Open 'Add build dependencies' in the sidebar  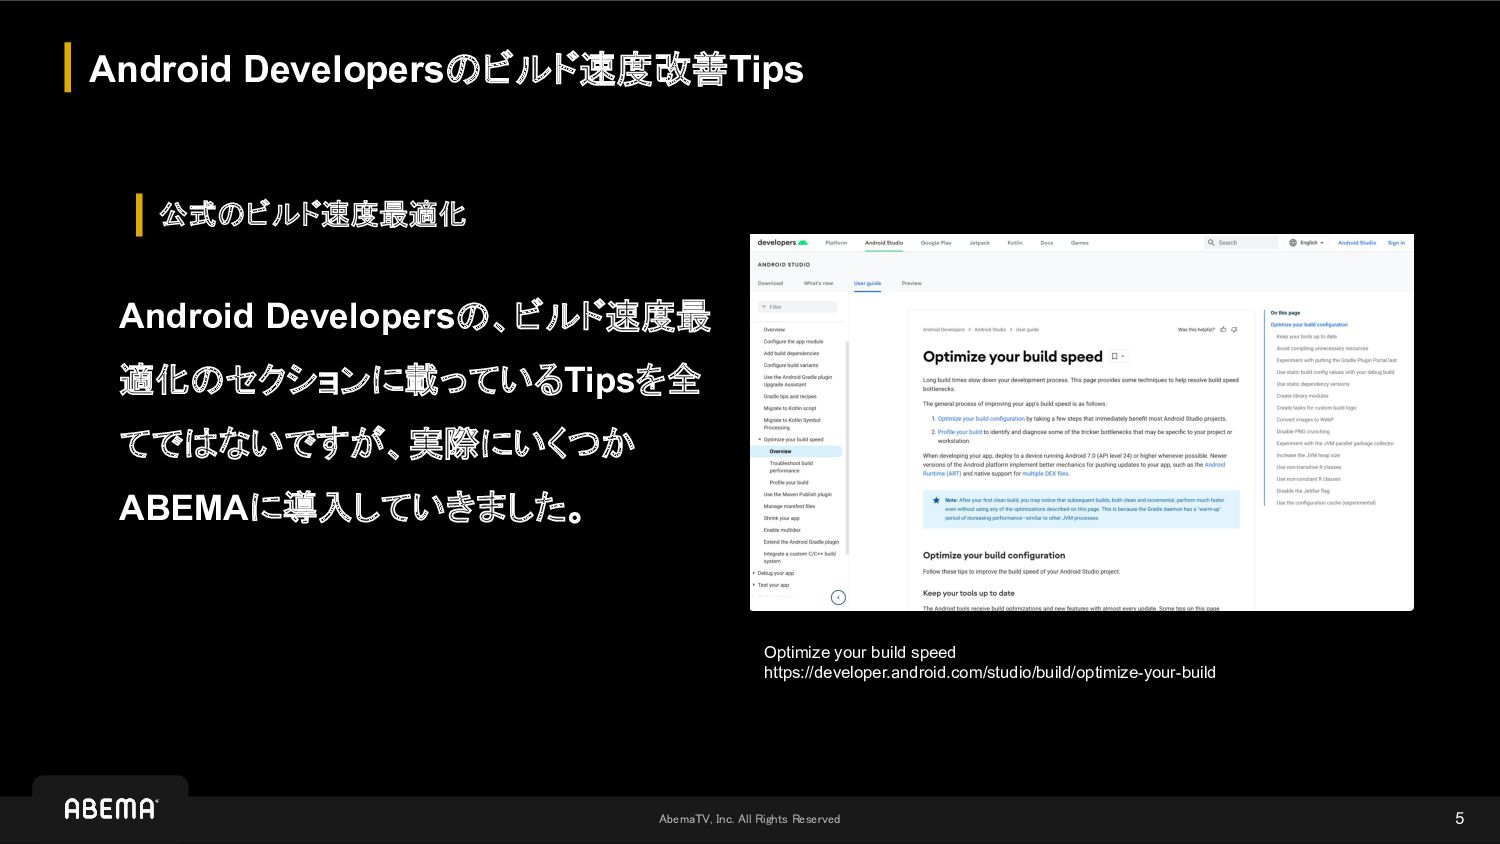[x=791, y=353]
